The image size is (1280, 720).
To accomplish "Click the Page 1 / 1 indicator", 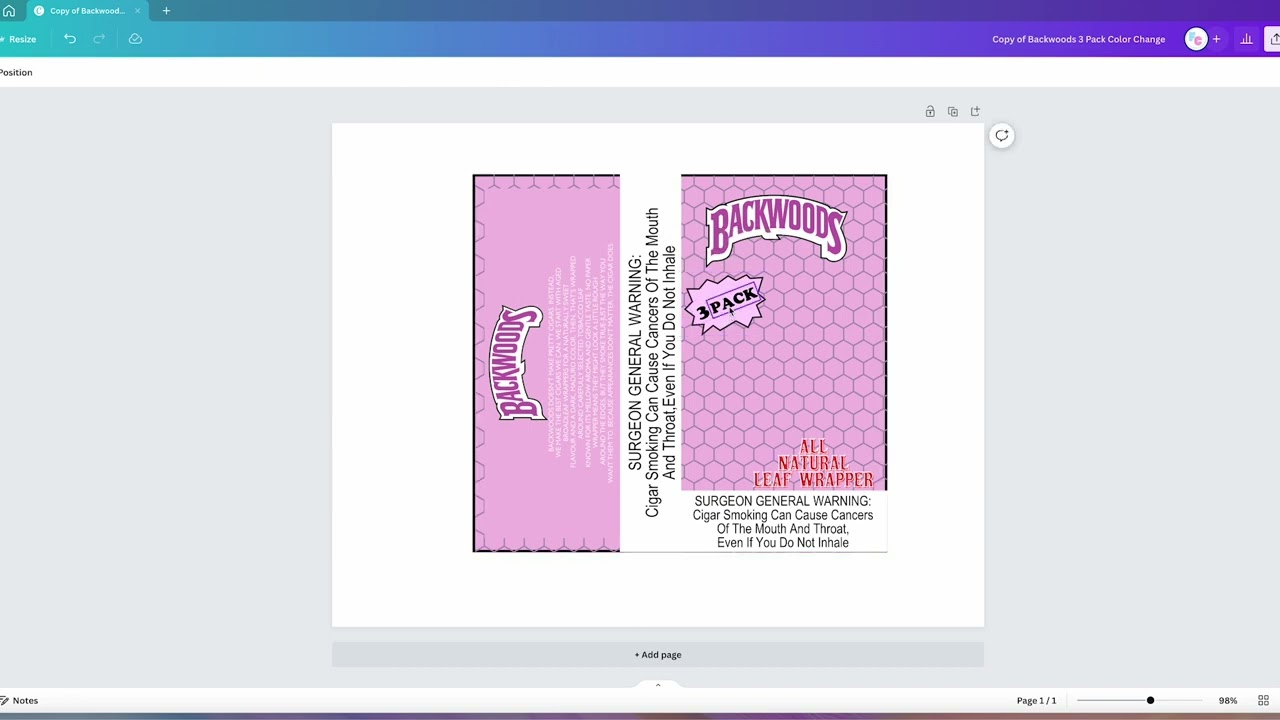I will point(1036,700).
